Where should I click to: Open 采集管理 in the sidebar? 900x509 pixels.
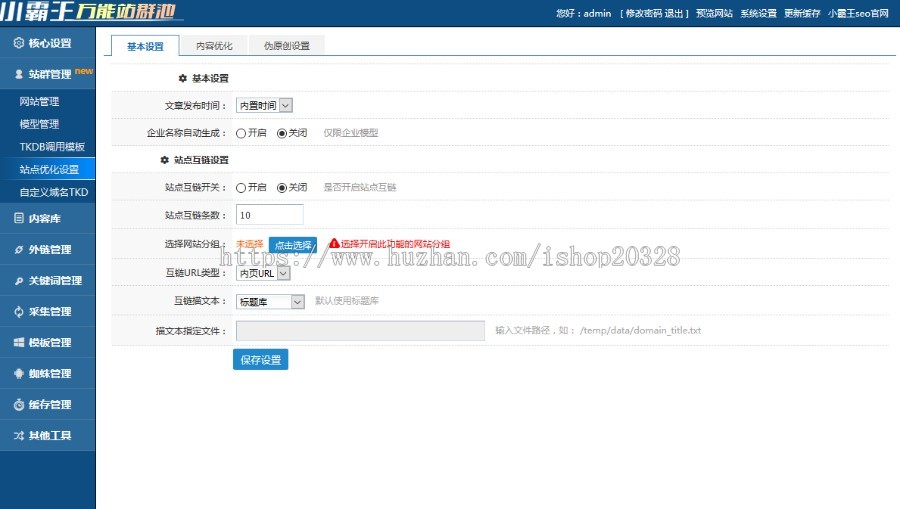[x=48, y=311]
